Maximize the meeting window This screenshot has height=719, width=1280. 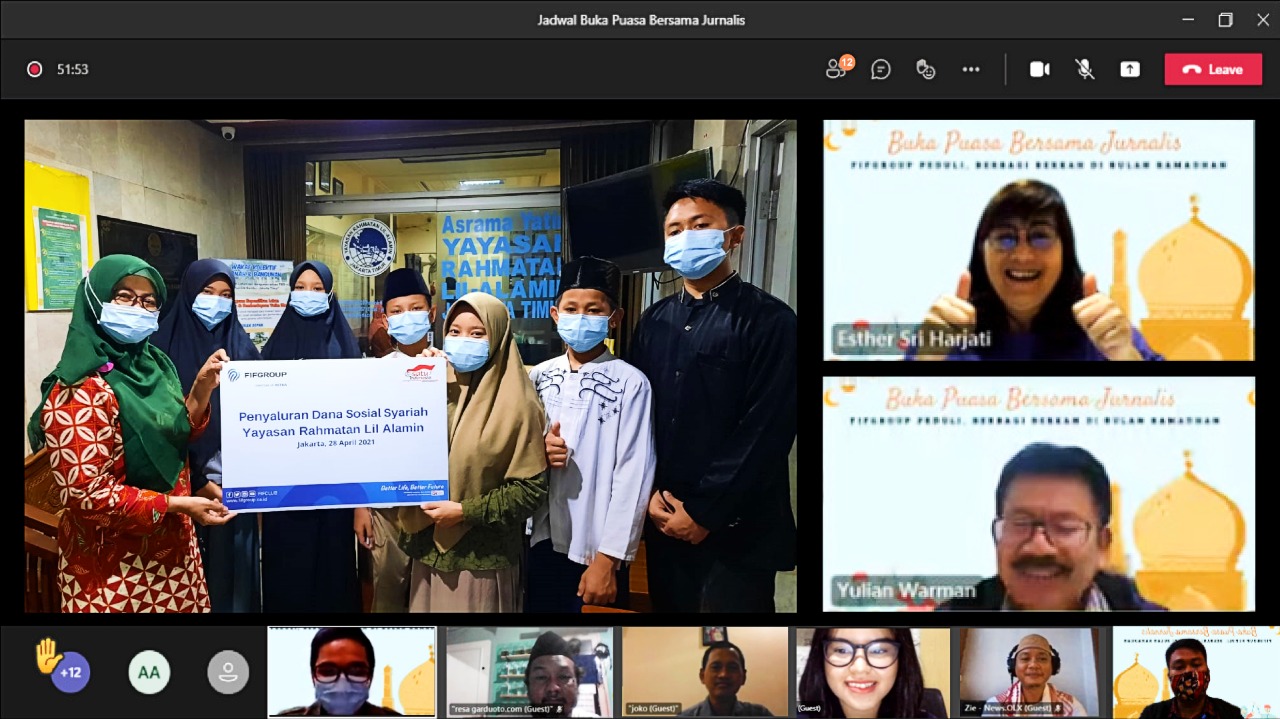coord(1225,20)
